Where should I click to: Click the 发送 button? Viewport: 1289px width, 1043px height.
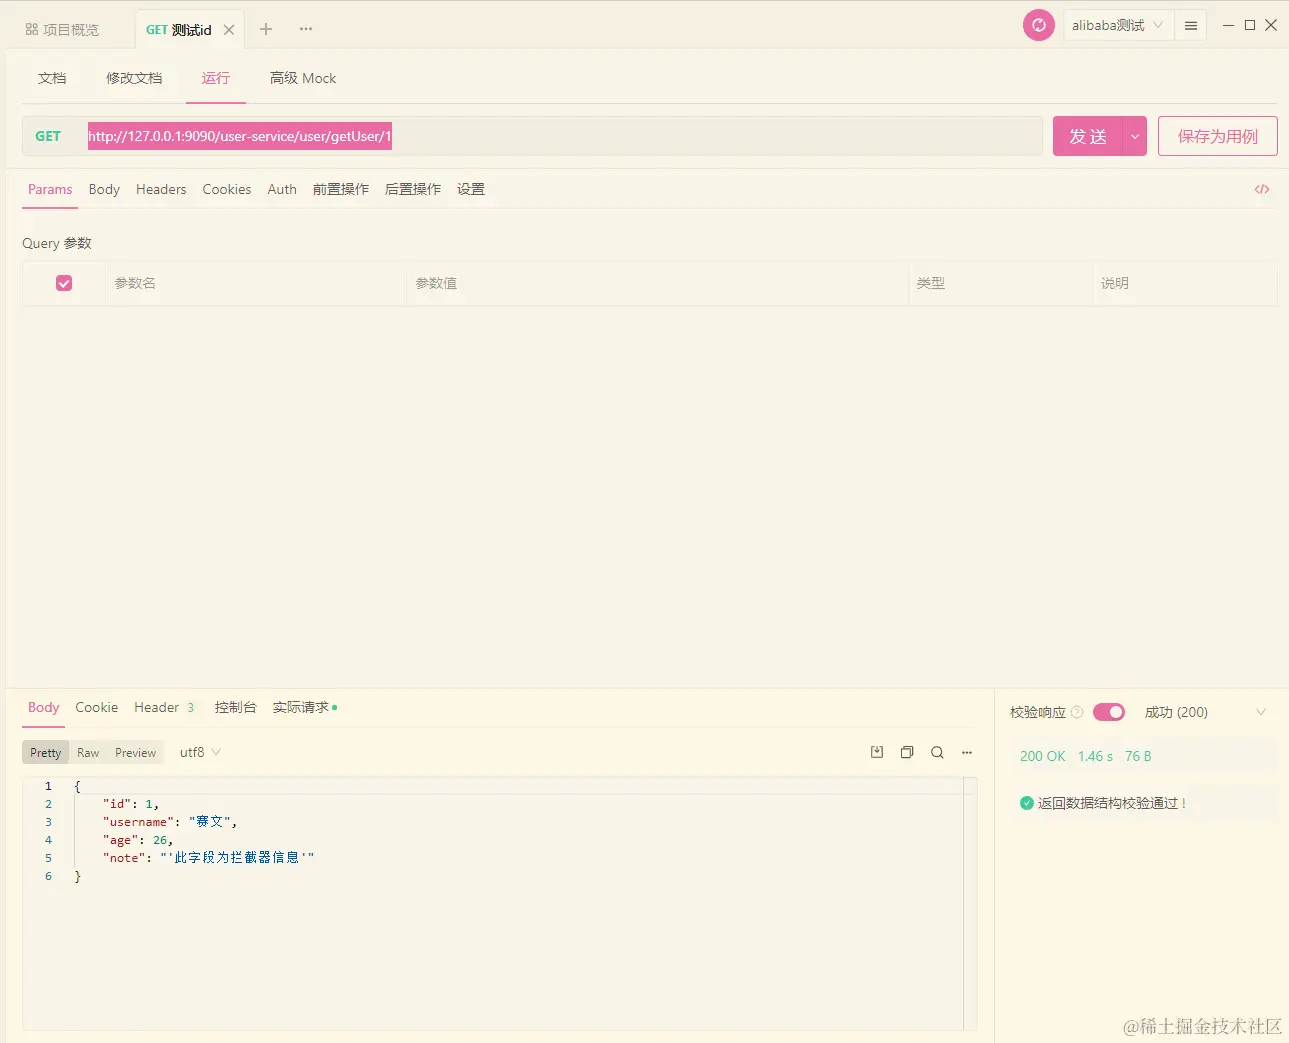click(x=1088, y=136)
